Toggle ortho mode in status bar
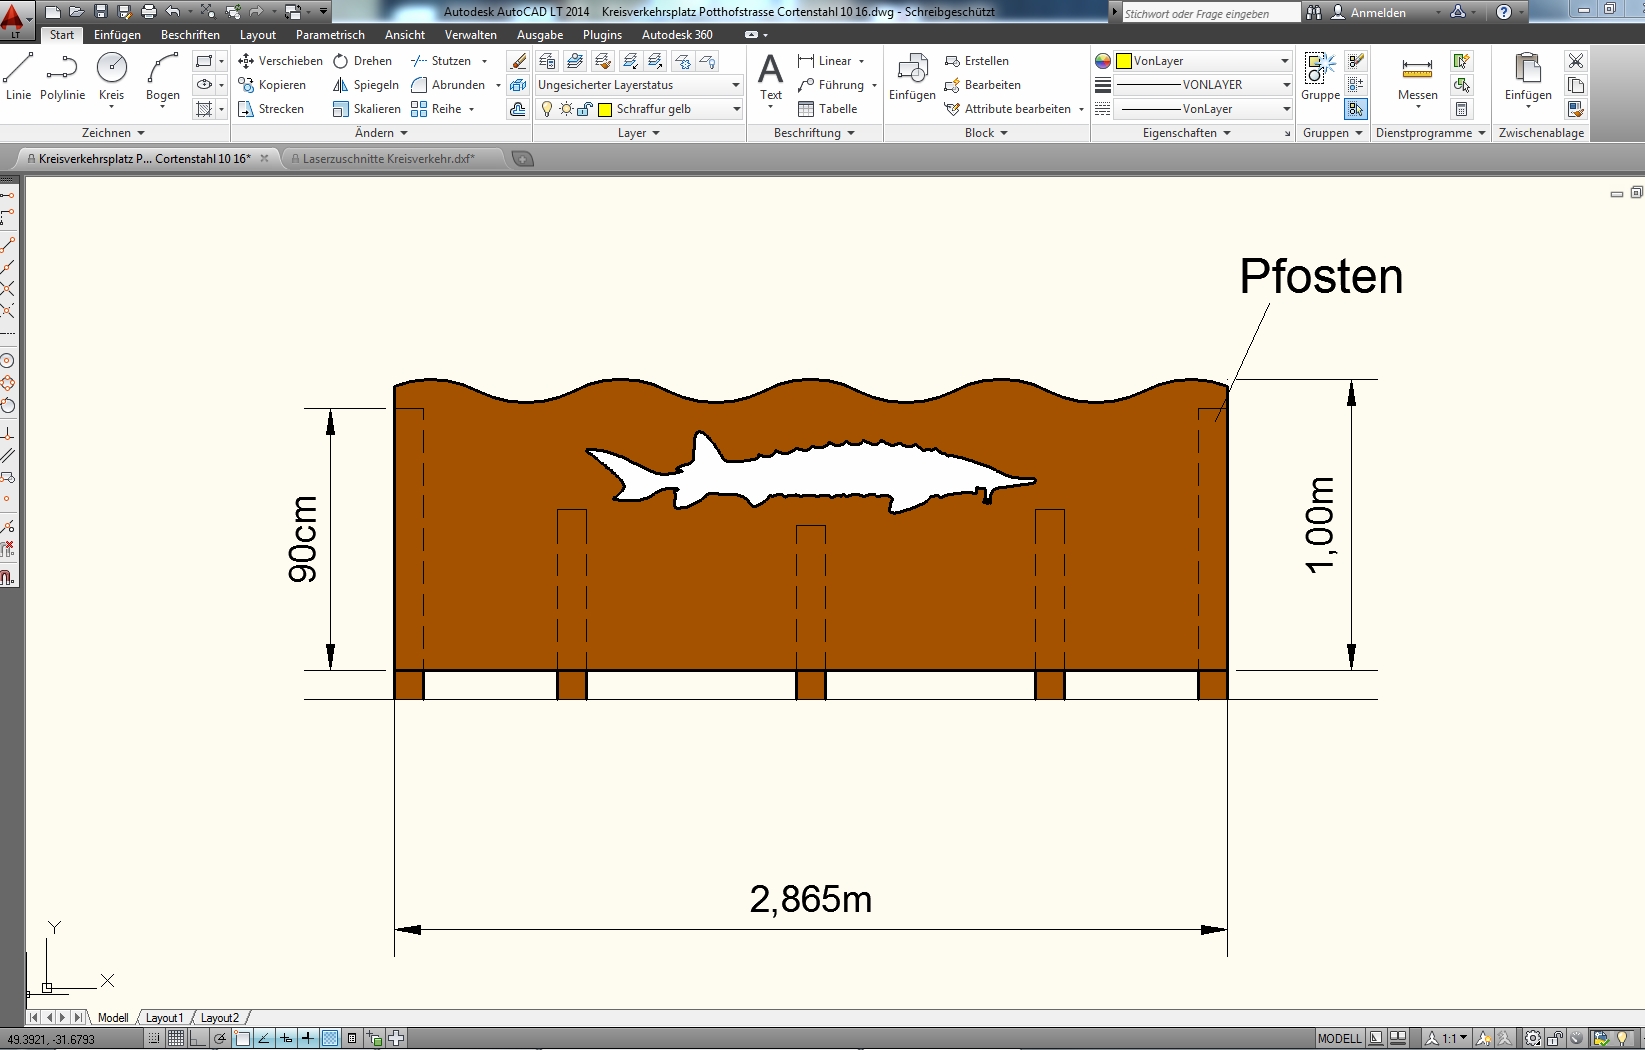1645x1050 pixels. pos(198,1039)
